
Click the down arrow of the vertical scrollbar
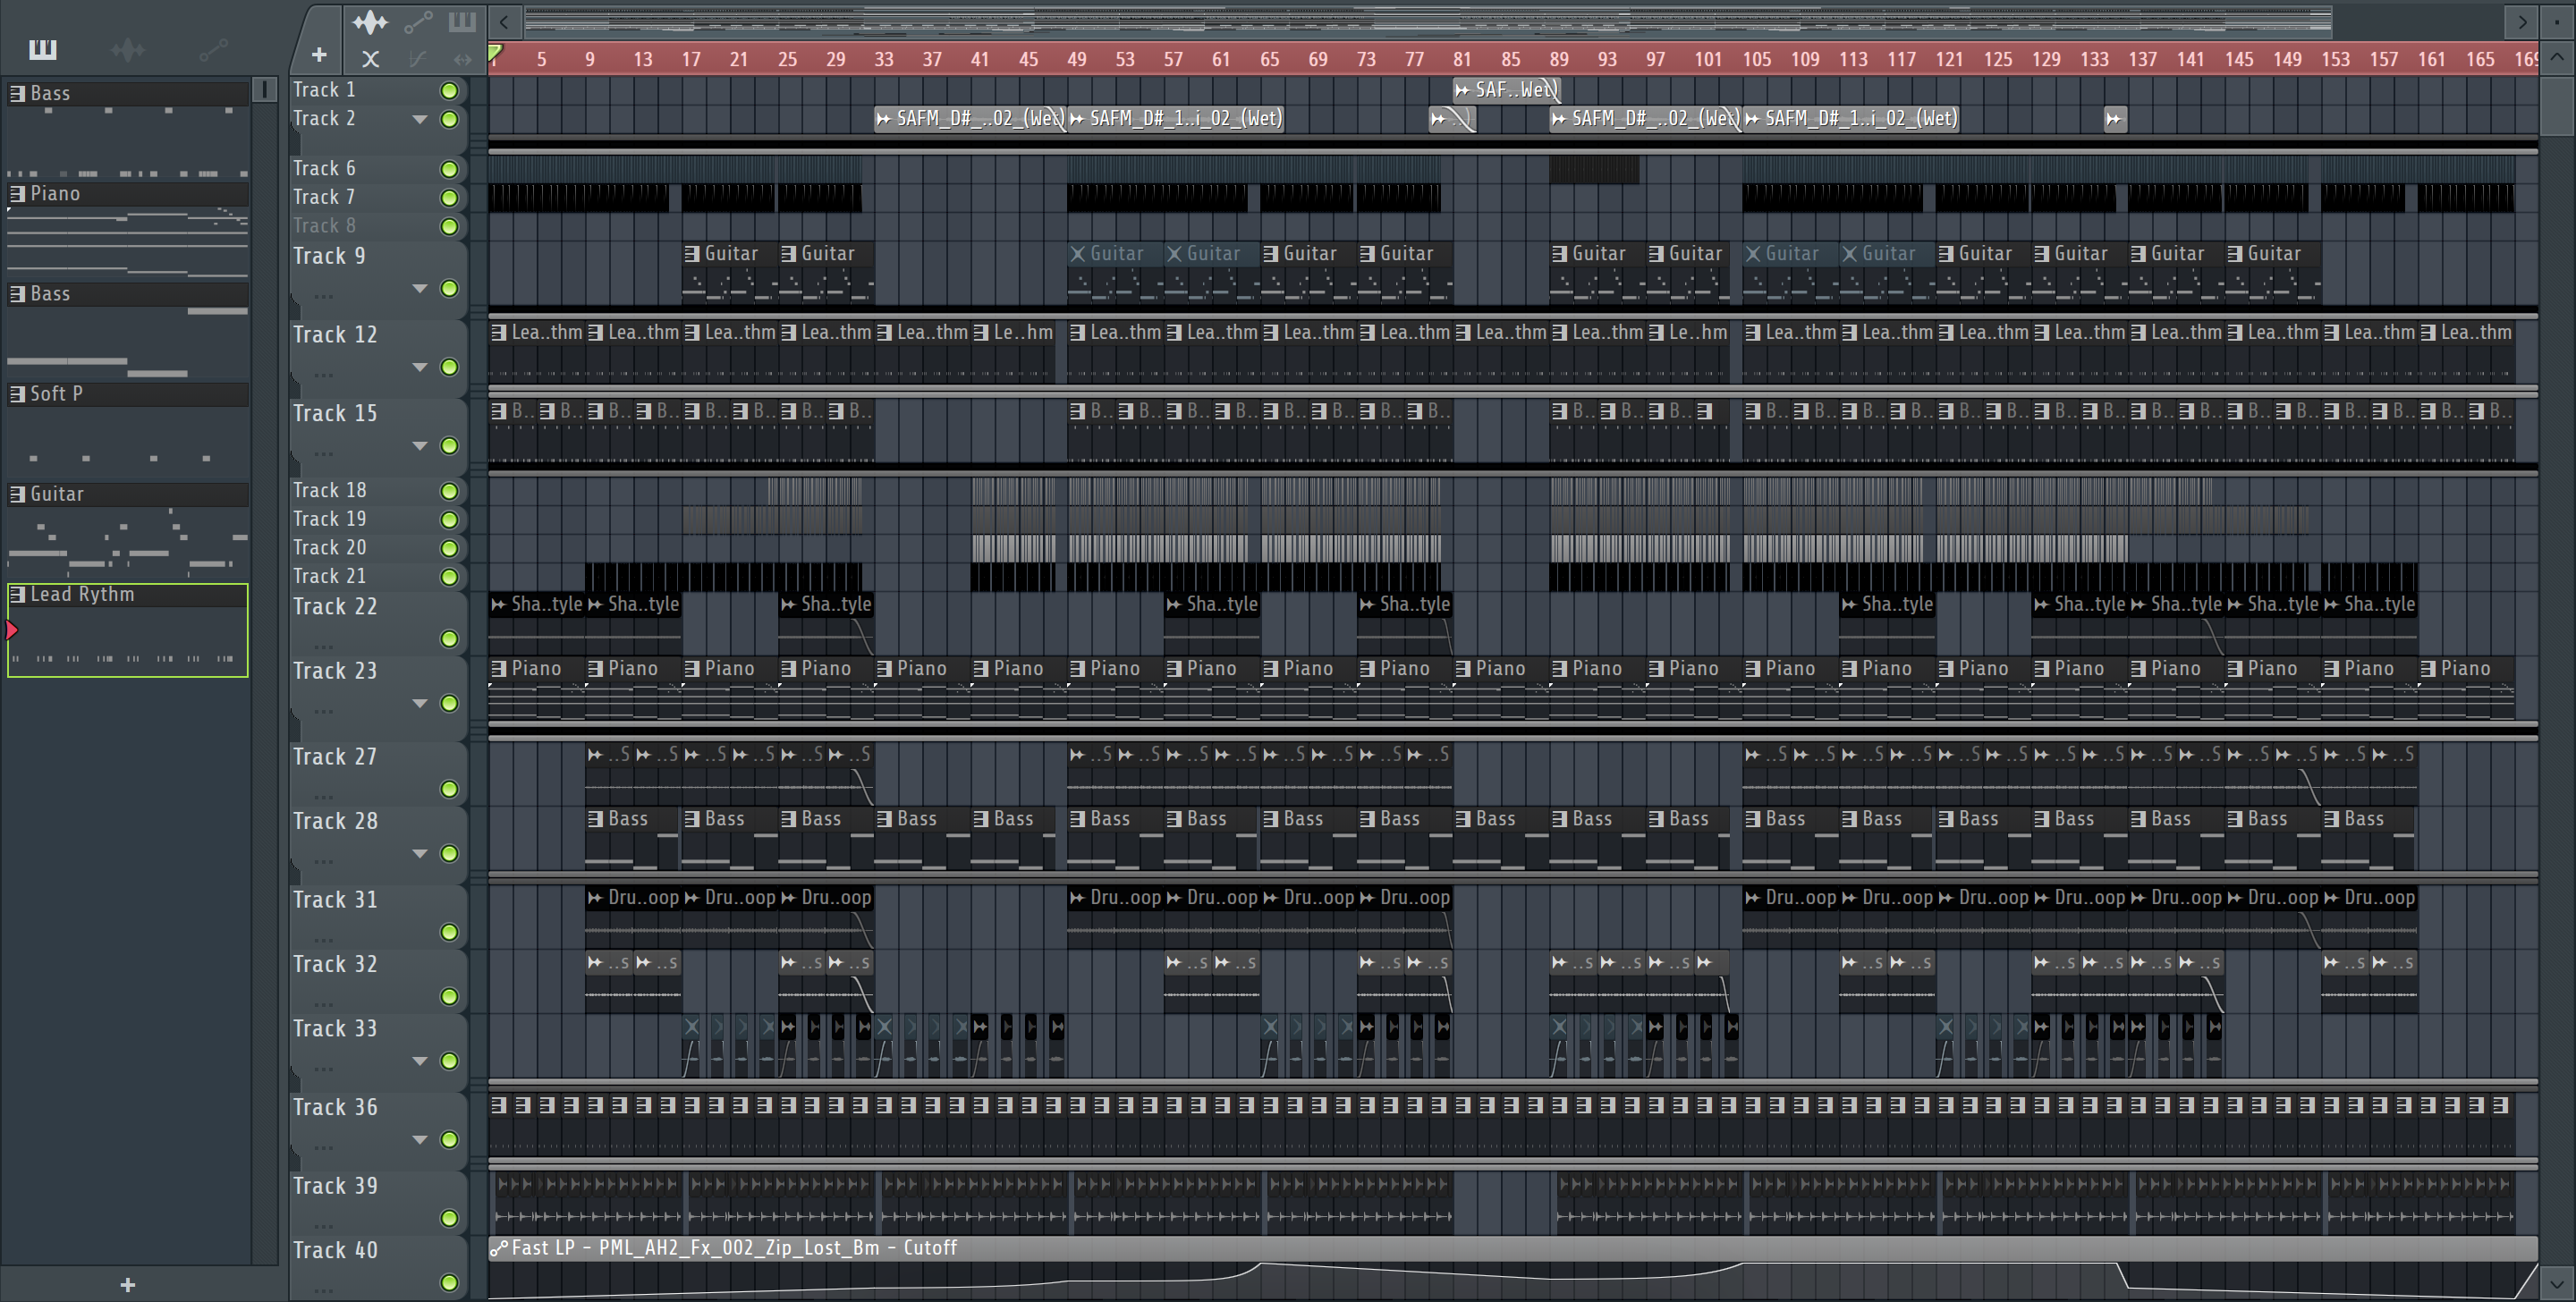(x=2557, y=1284)
